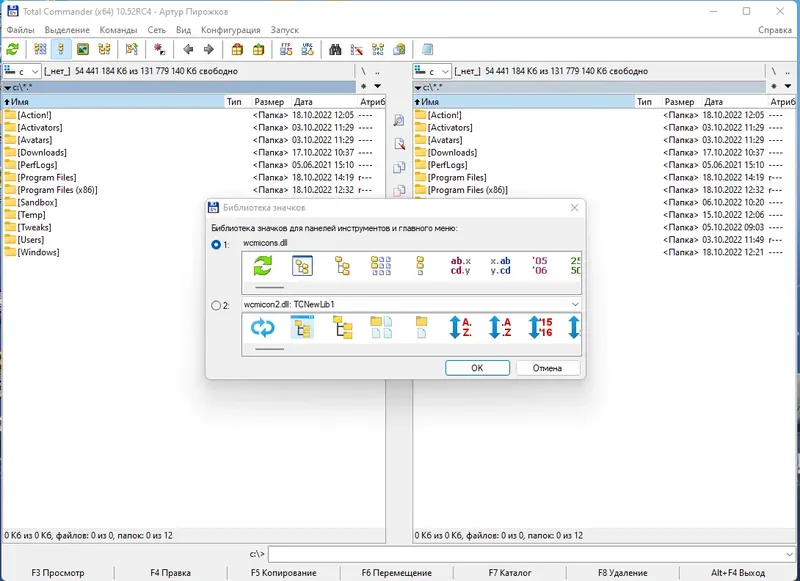Expand the command line history dropdown
Screen dimensions: 800x581
(x=791, y=554)
